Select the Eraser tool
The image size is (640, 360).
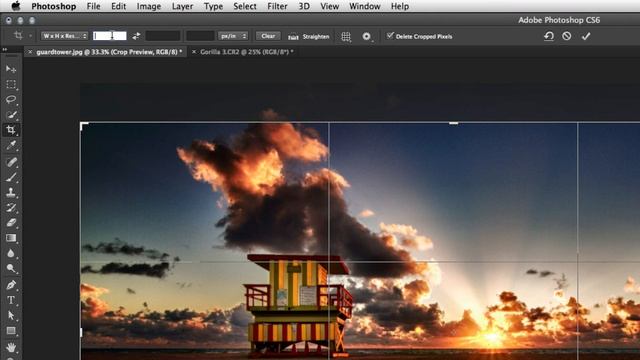pyautogui.click(x=11, y=222)
